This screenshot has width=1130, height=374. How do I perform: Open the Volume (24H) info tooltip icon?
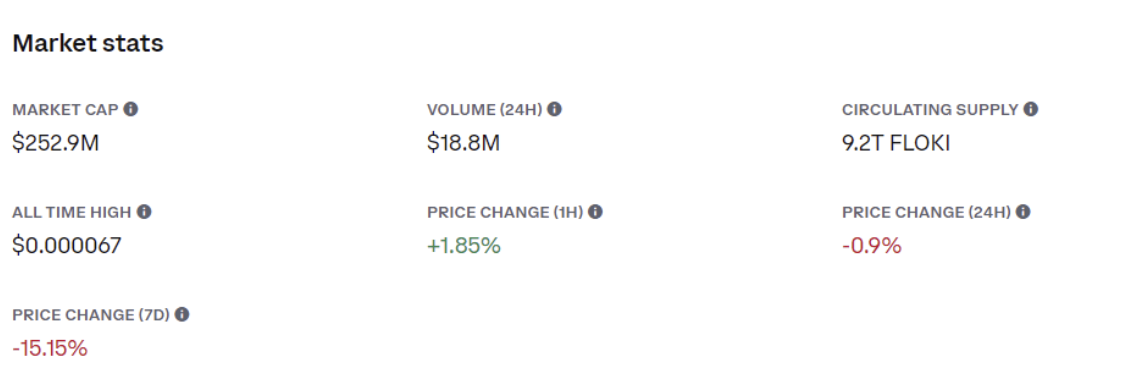click(x=554, y=110)
